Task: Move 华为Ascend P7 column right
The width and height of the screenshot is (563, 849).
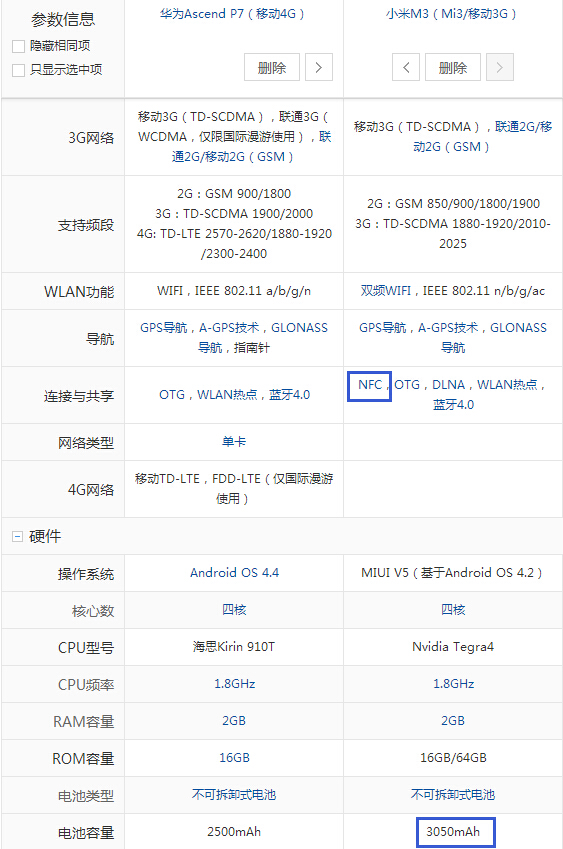Action: [319, 68]
